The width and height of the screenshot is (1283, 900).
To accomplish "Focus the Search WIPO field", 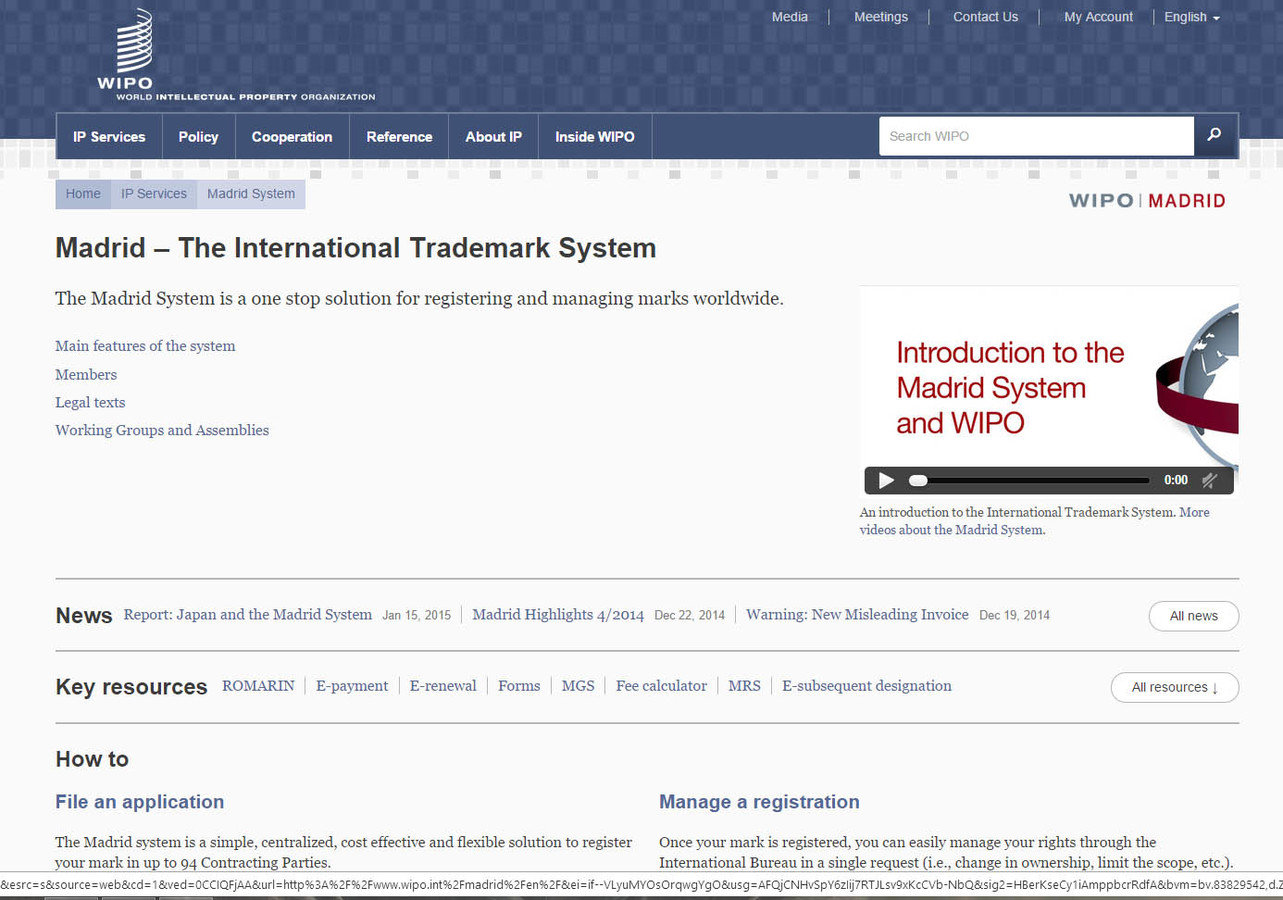I will 1036,136.
